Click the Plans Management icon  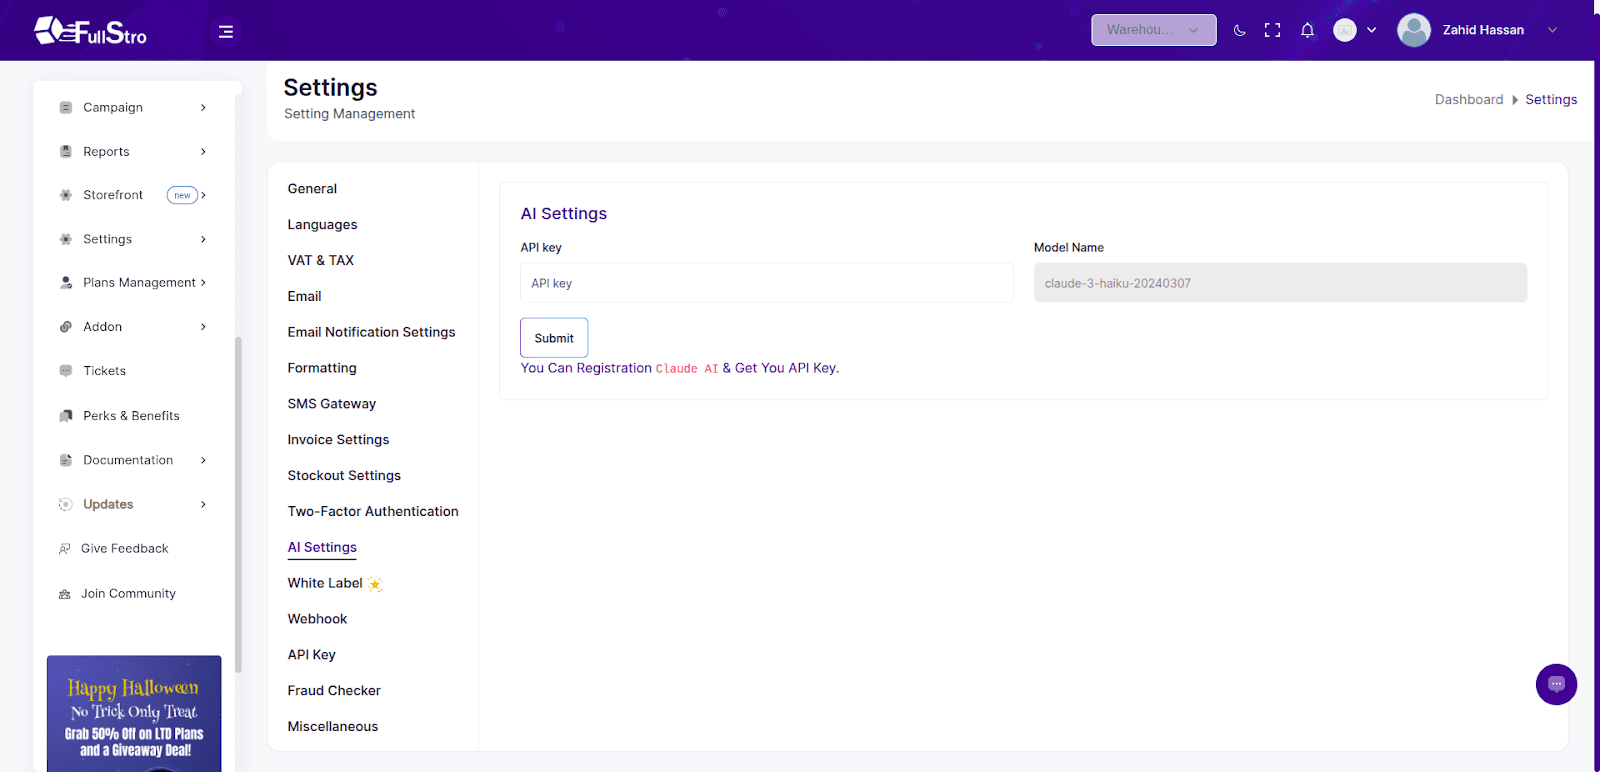[x=66, y=283]
